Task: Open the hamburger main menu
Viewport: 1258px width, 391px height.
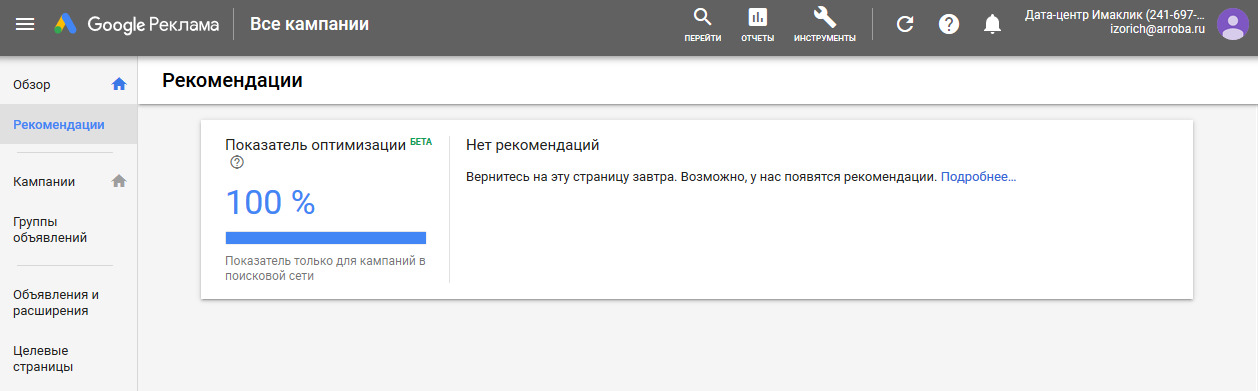Action: tap(25, 24)
